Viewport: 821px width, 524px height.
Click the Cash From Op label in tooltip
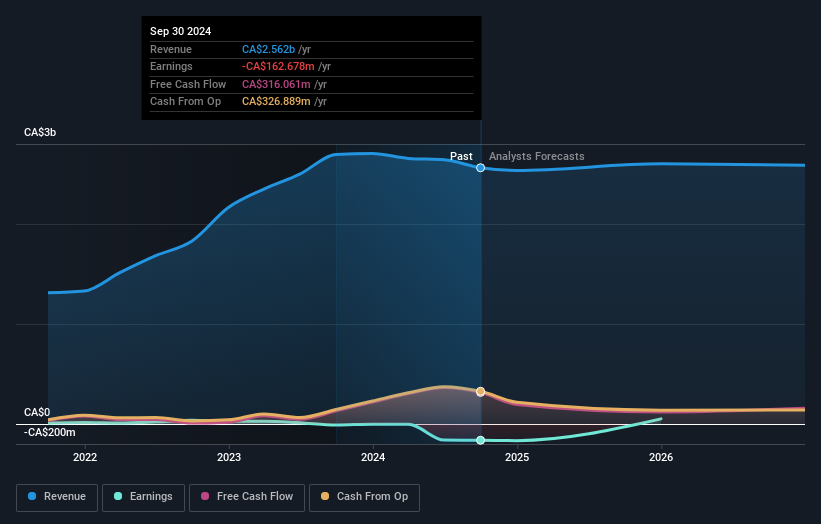[185, 102]
